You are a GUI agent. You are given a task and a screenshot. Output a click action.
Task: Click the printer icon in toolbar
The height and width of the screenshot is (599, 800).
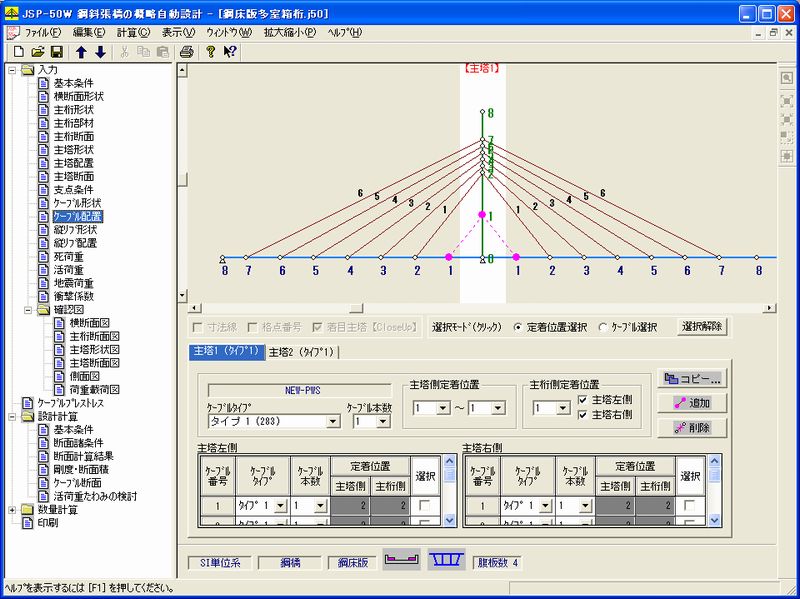186,51
